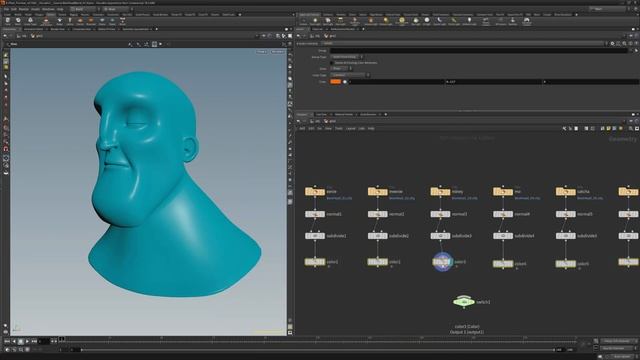Open the network editor Tools menu

click(339, 129)
